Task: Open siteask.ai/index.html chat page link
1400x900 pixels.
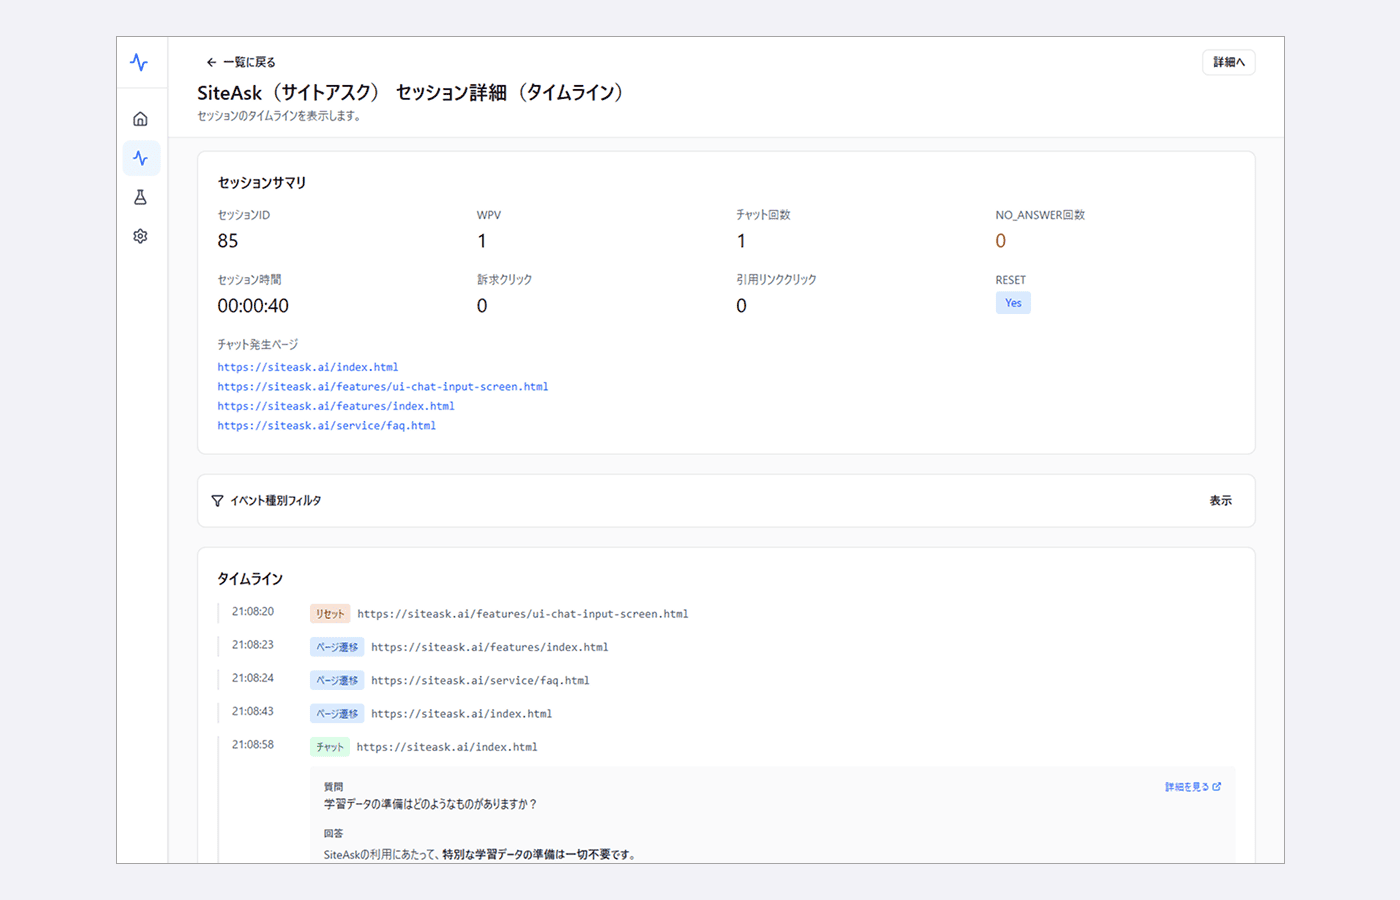Action: [x=308, y=367]
